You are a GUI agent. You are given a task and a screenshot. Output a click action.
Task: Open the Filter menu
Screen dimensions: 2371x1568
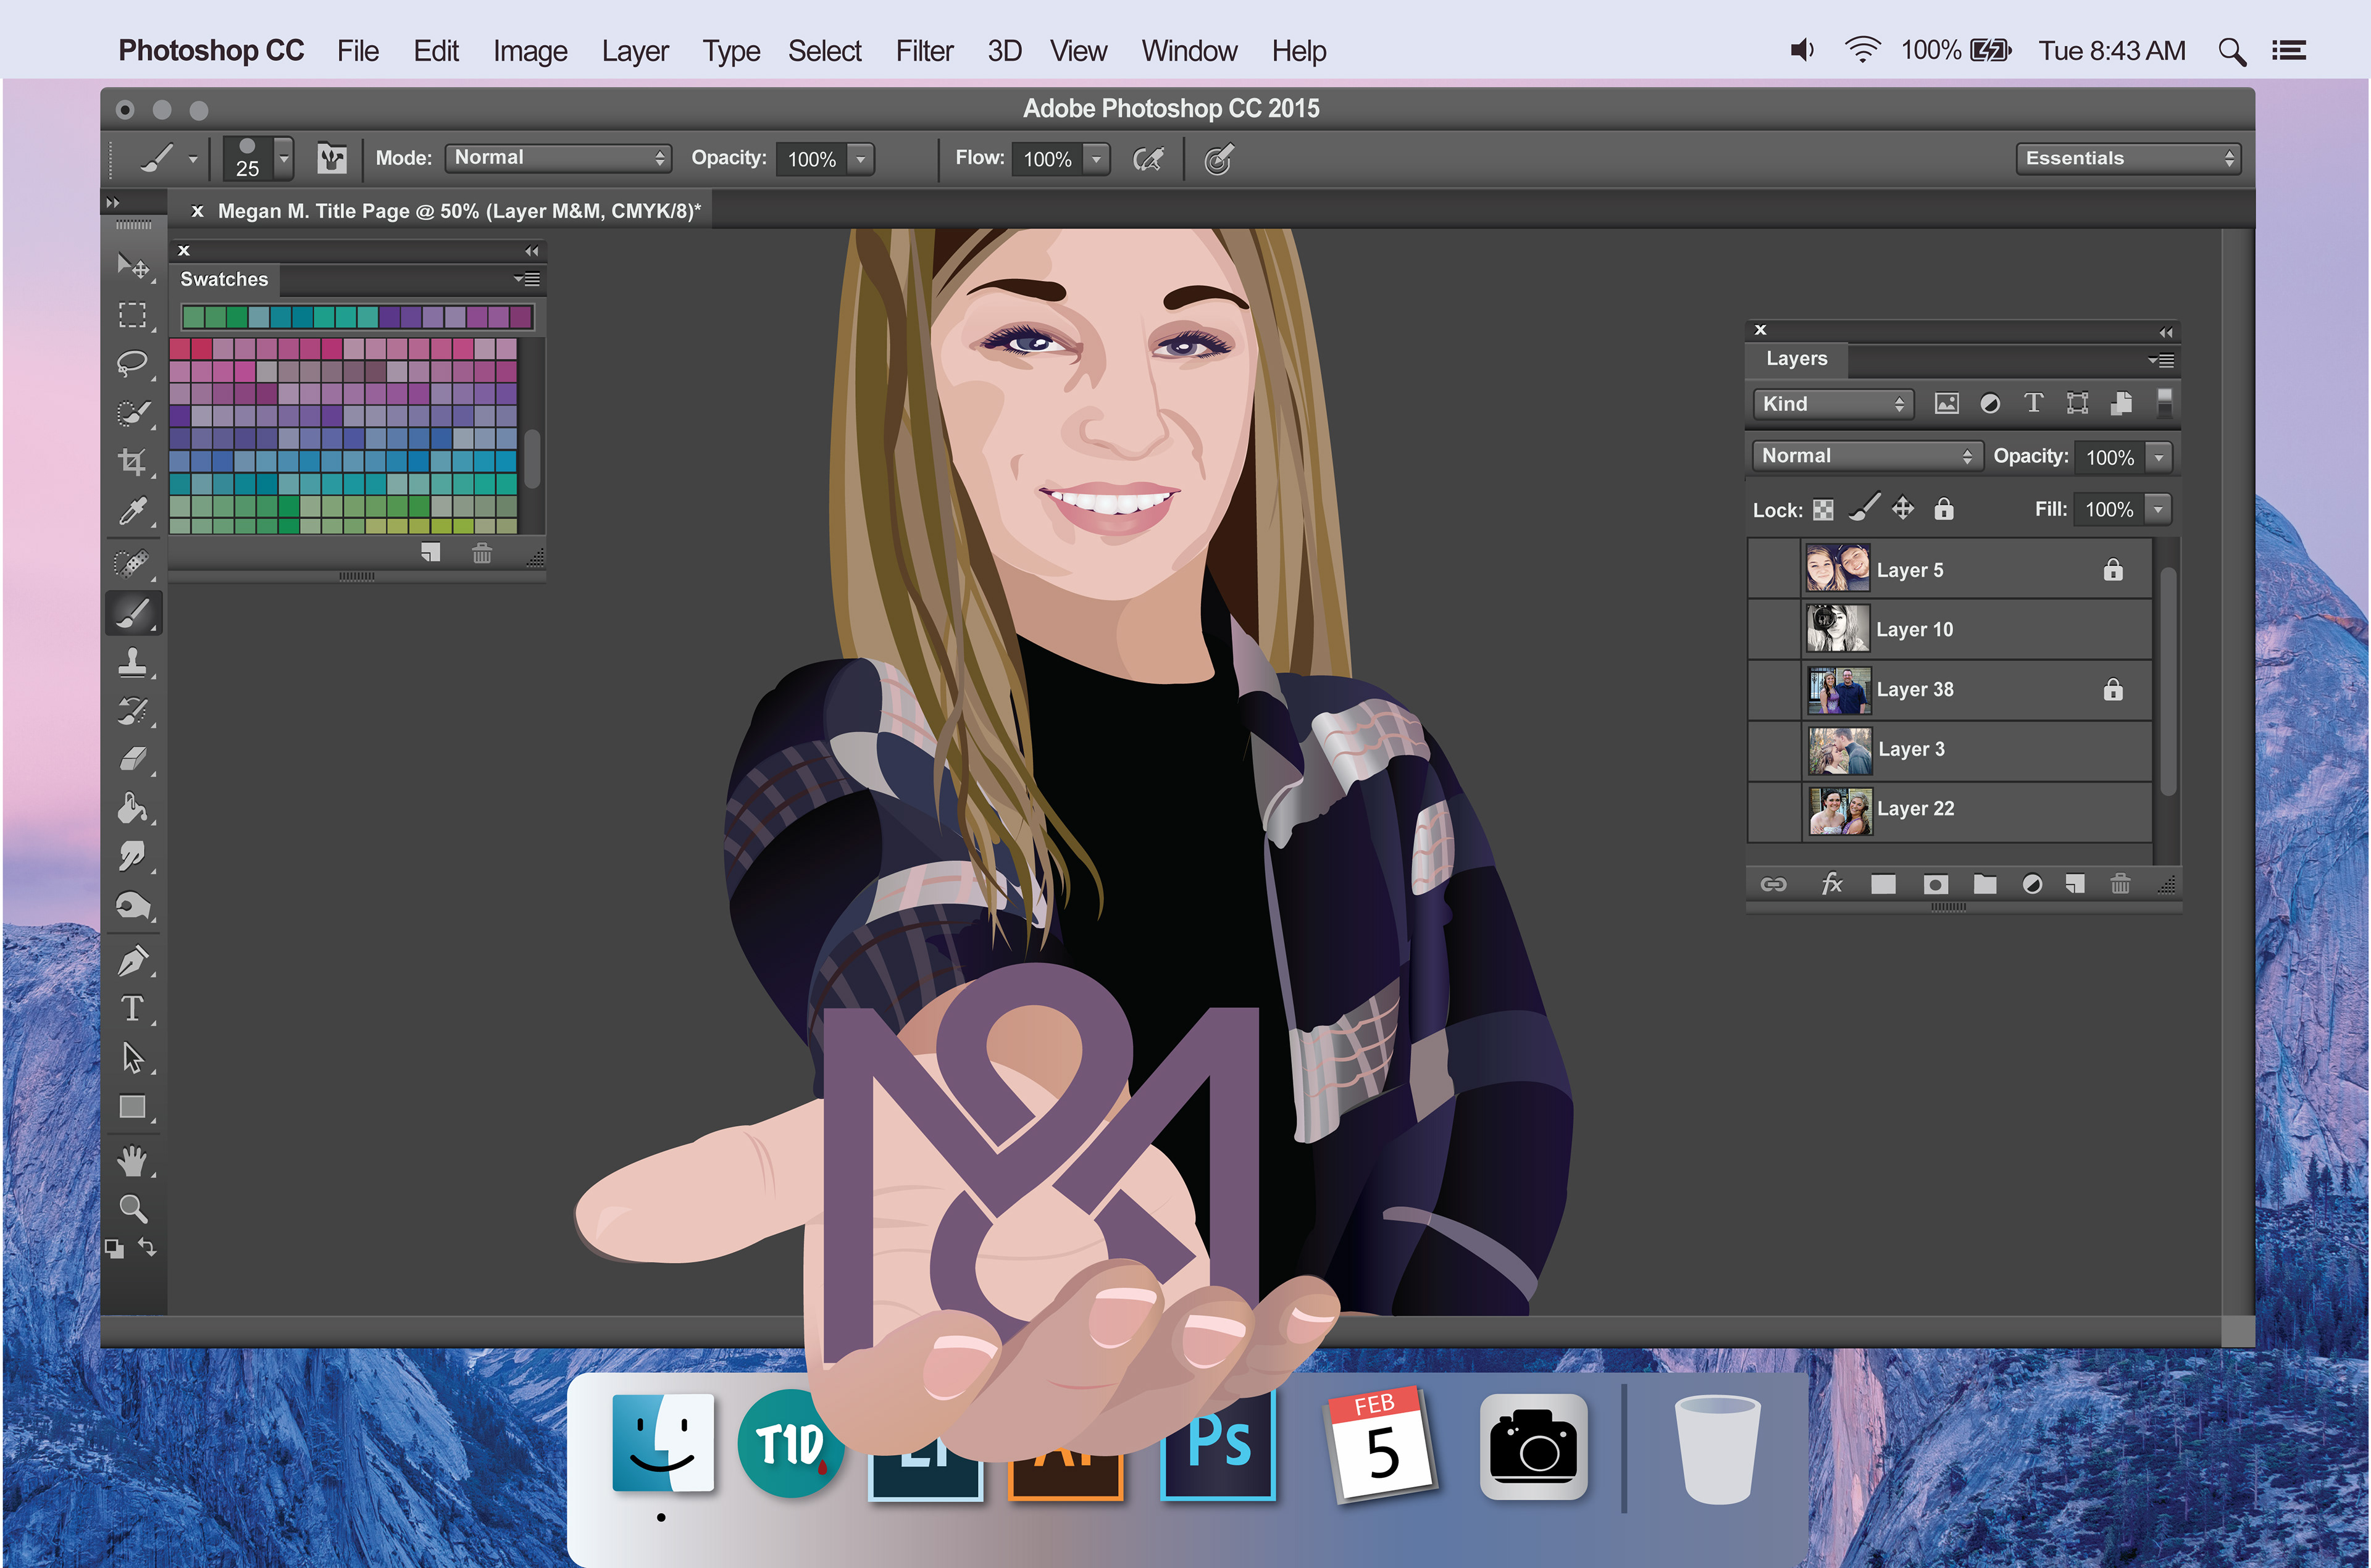[x=923, y=51]
